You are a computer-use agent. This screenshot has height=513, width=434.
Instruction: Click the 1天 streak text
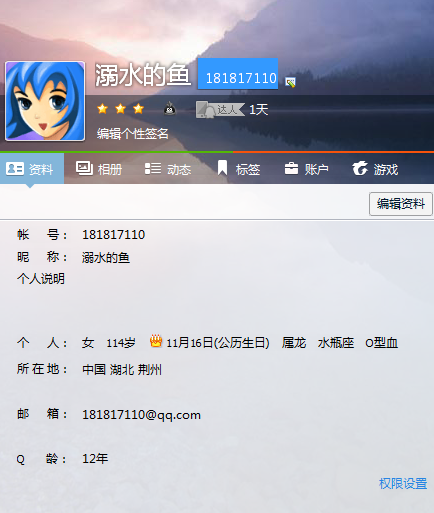(x=259, y=109)
